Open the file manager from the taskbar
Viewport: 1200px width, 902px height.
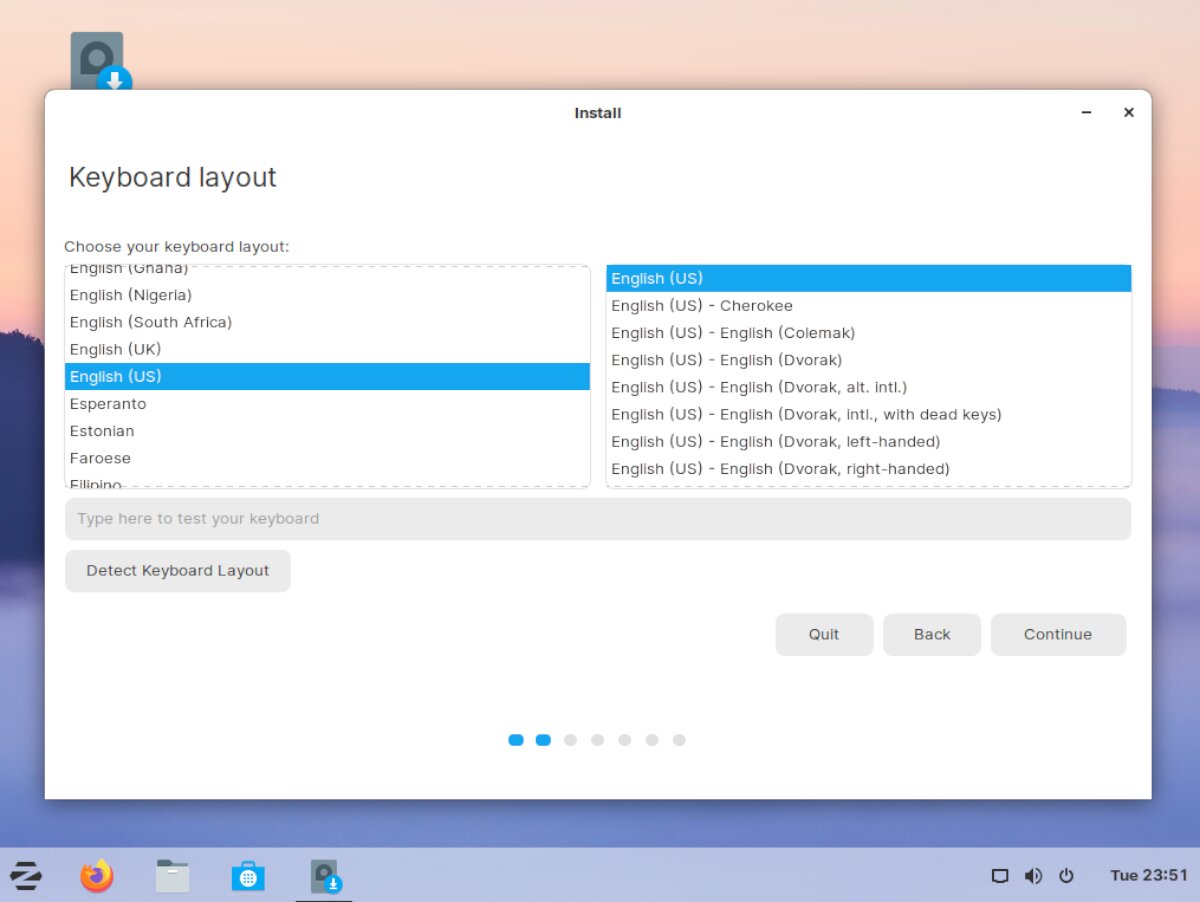172,876
